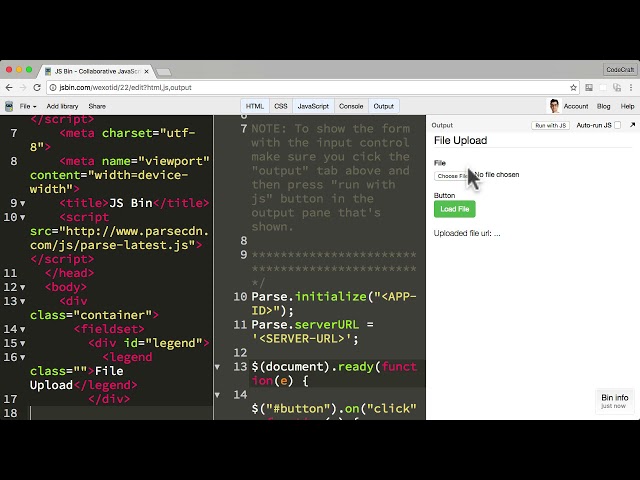Toggle the JavaScript panel tab
Image resolution: width=640 pixels, height=480 pixels.
pos(313,106)
